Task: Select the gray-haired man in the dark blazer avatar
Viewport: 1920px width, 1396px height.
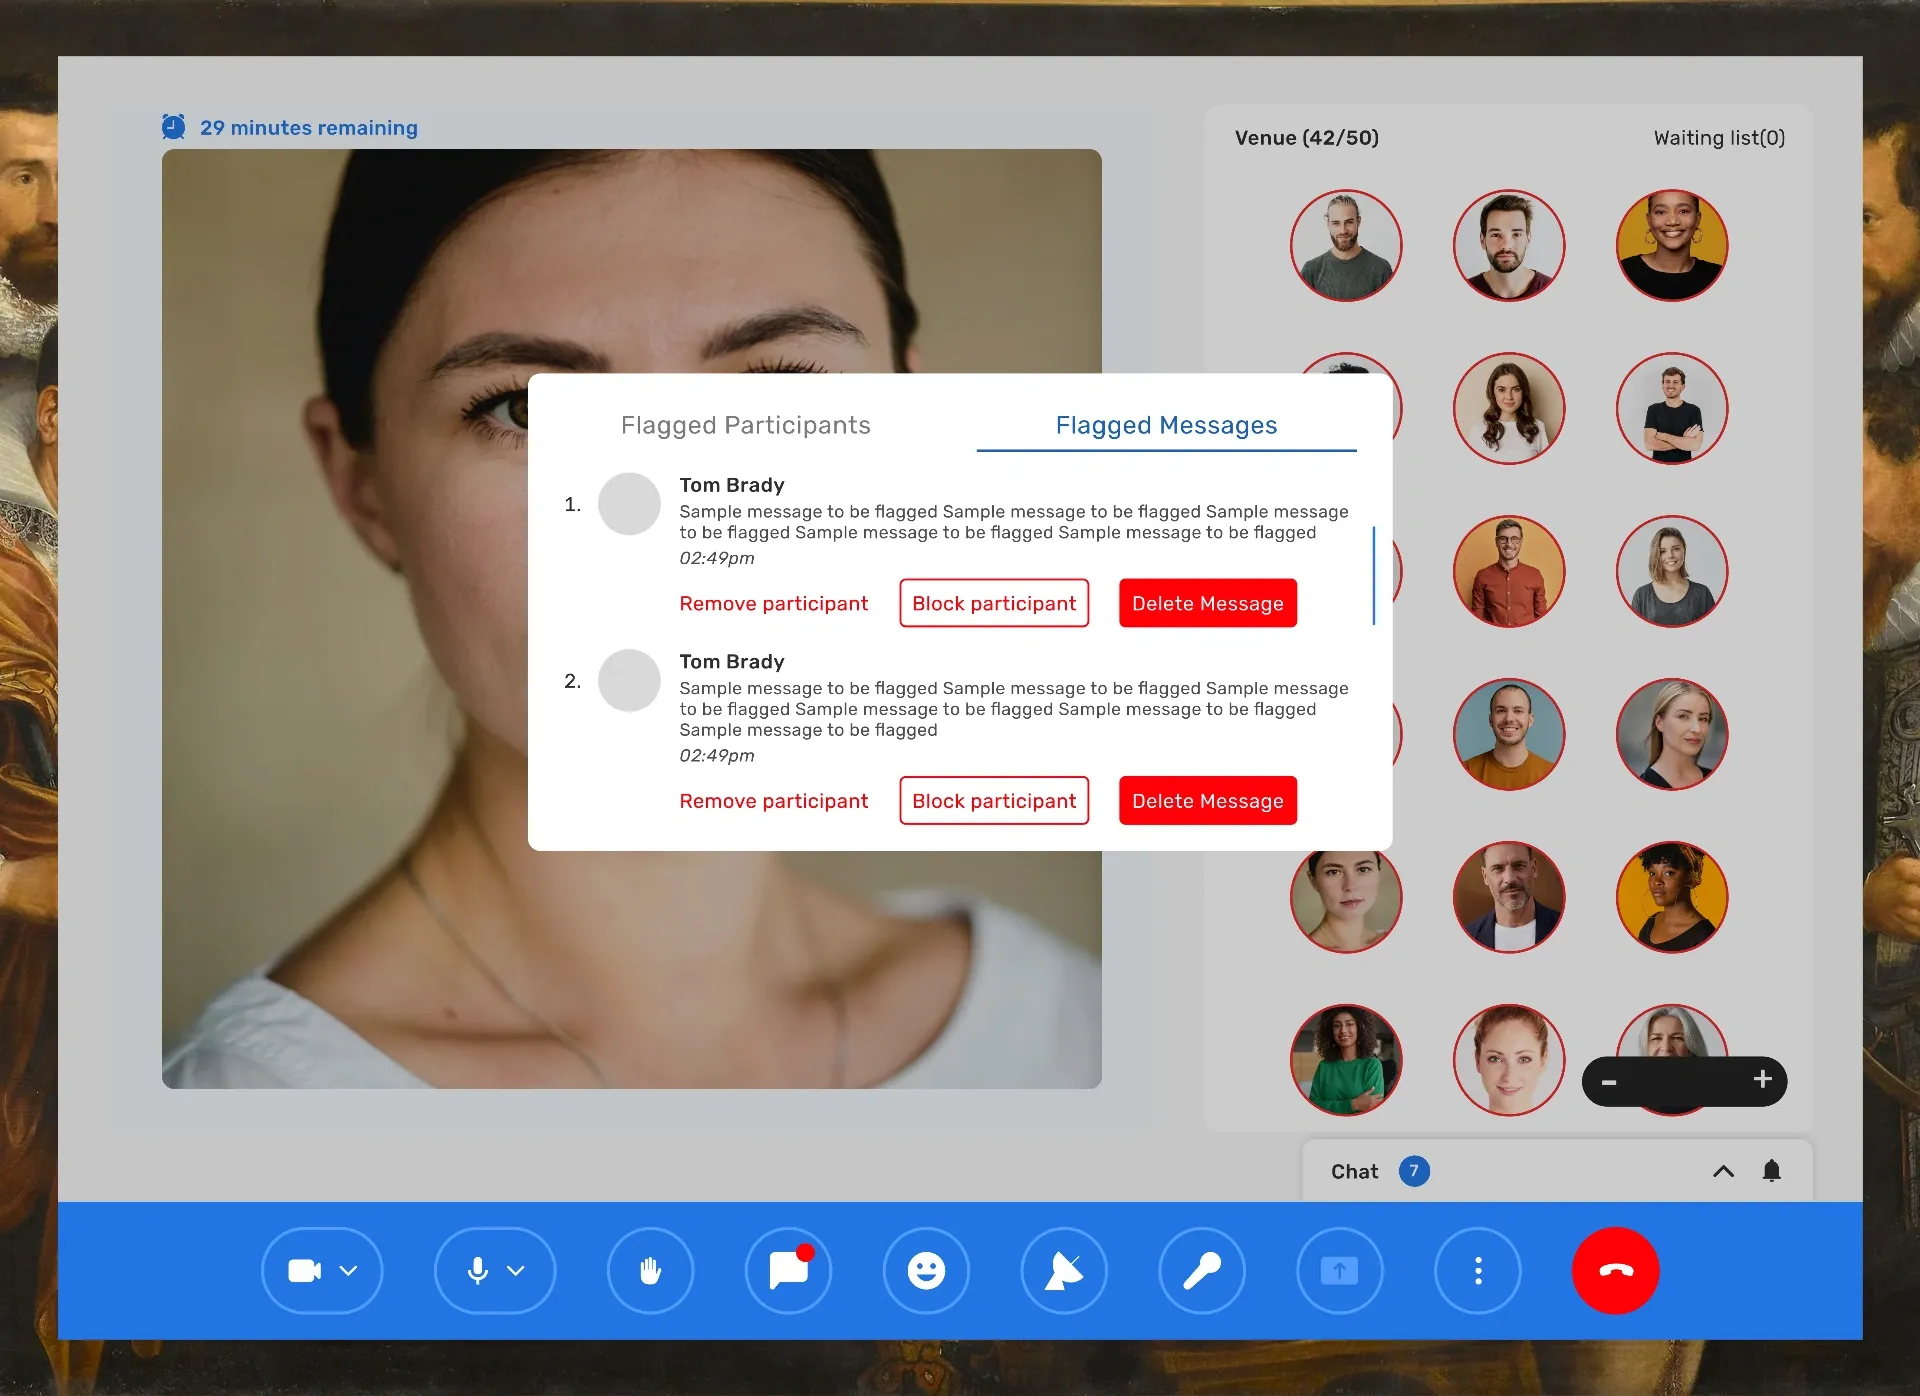Action: (x=1509, y=897)
